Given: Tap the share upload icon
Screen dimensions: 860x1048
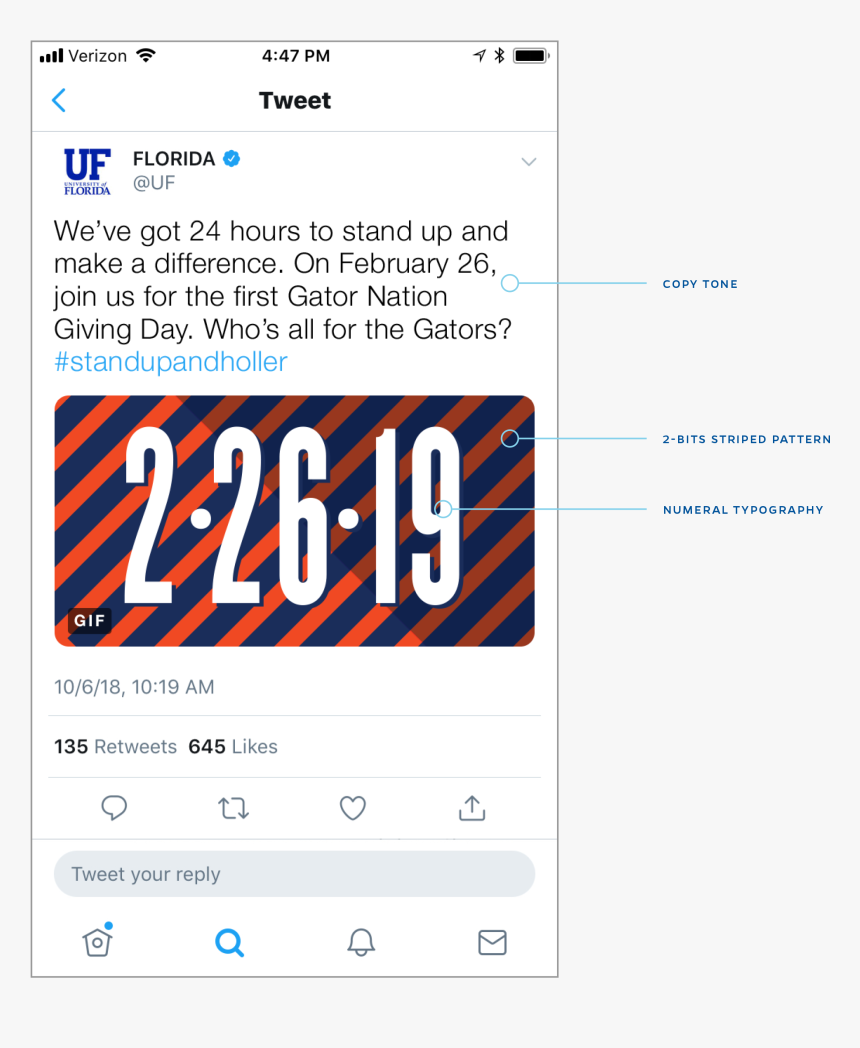Looking at the screenshot, I should point(471,808).
